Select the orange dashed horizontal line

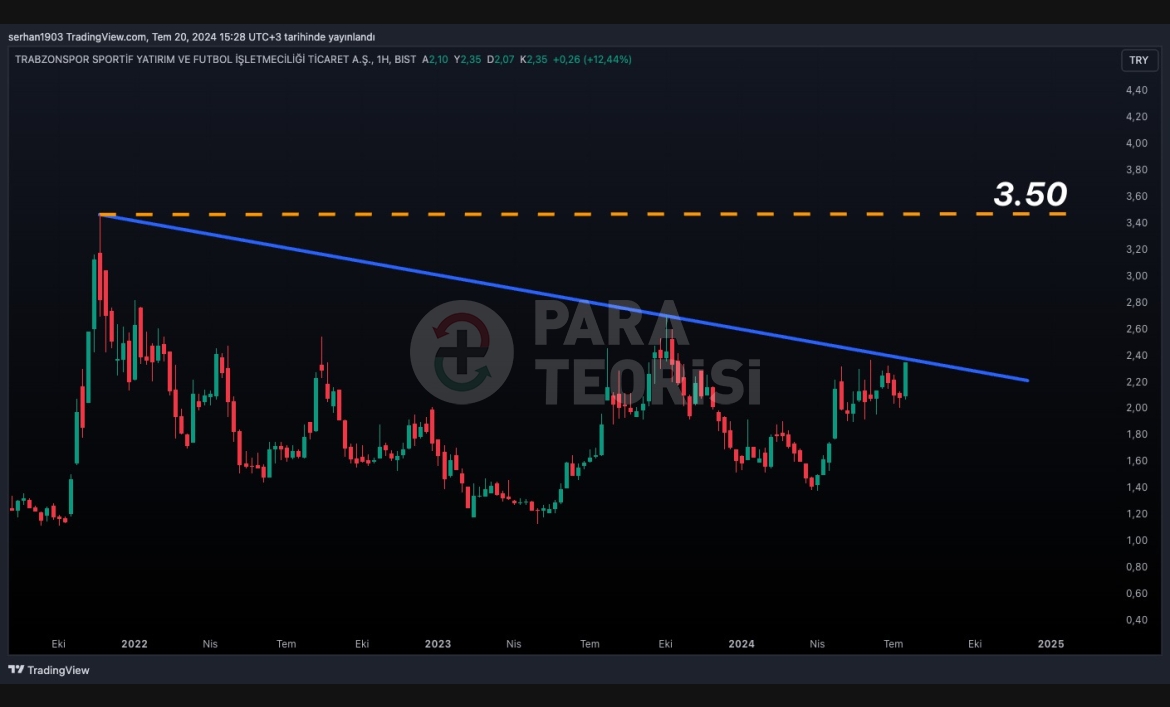tap(582, 214)
